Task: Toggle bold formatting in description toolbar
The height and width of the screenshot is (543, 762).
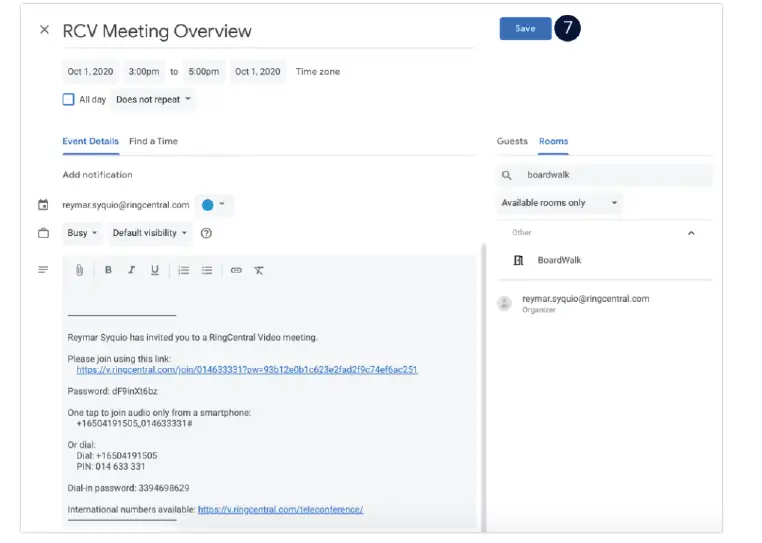Action: coord(108,270)
